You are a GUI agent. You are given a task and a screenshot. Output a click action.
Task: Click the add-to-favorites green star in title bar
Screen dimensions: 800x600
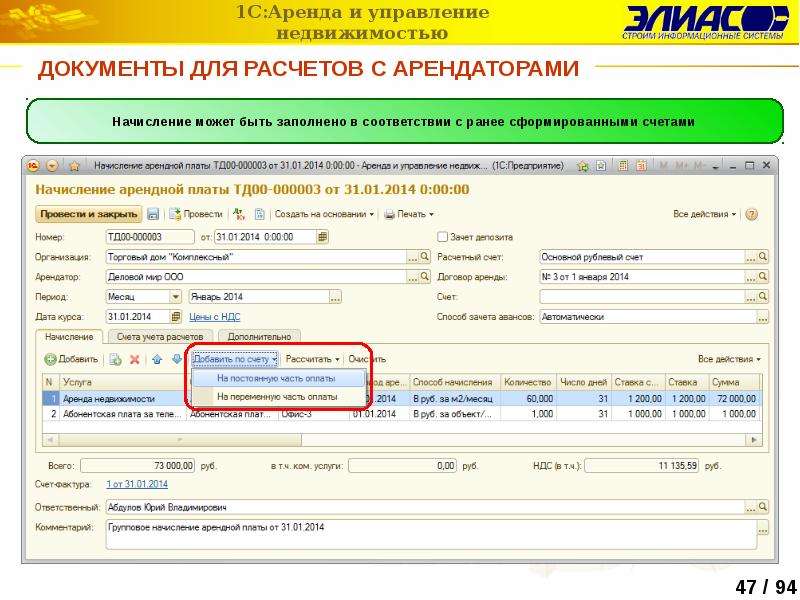coord(583,166)
